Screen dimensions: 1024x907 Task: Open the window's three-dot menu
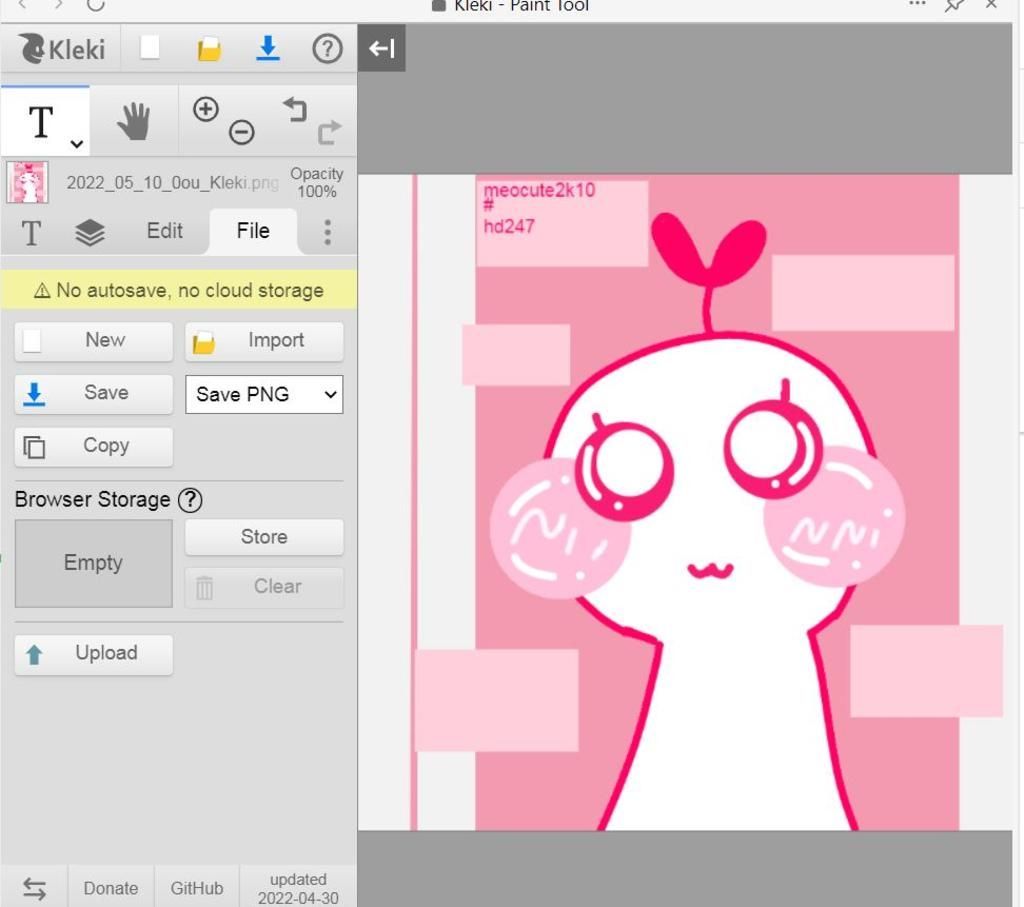pyautogui.click(x=917, y=4)
